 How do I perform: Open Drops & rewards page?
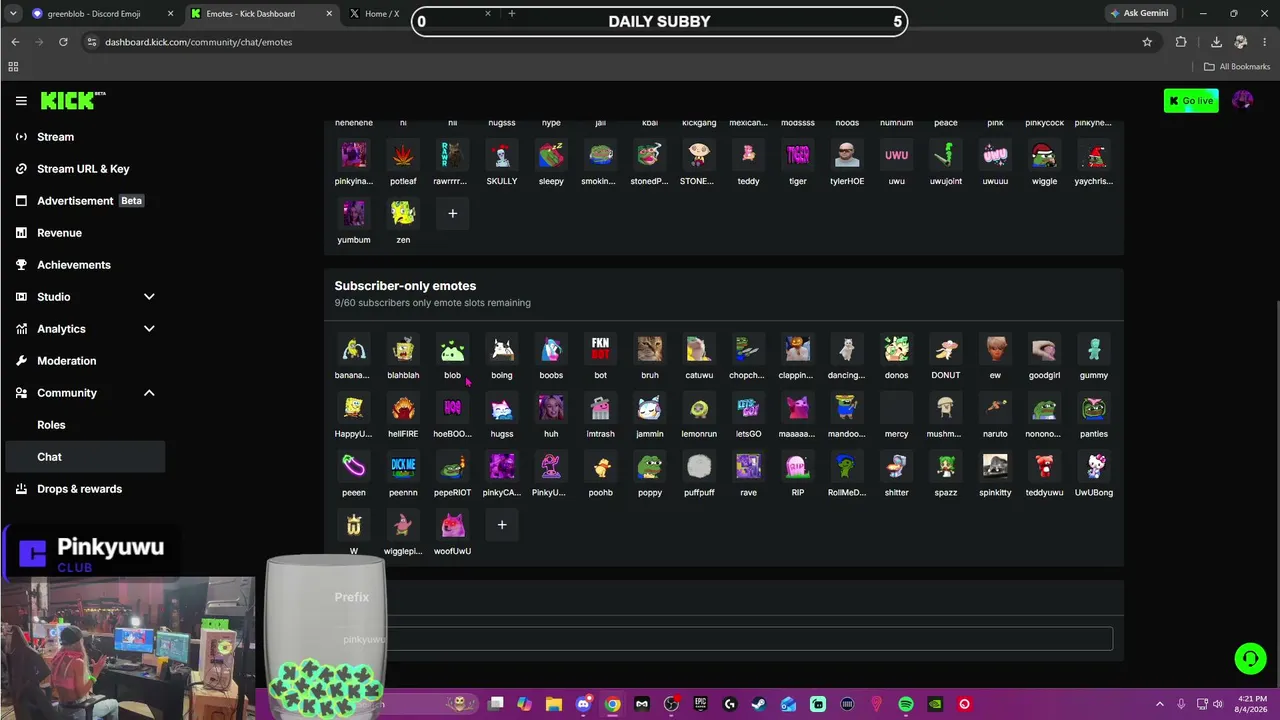point(79,489)
